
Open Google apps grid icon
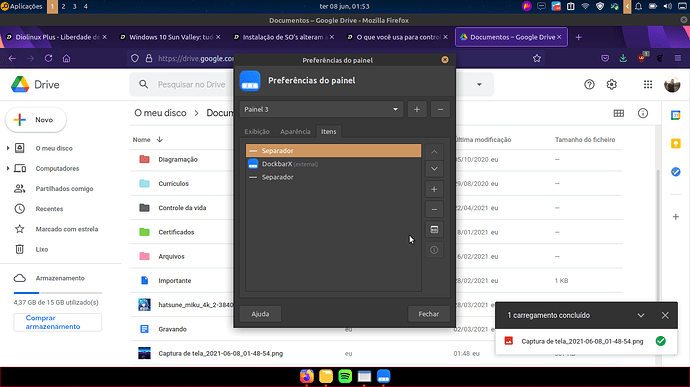tap(648, 85)
